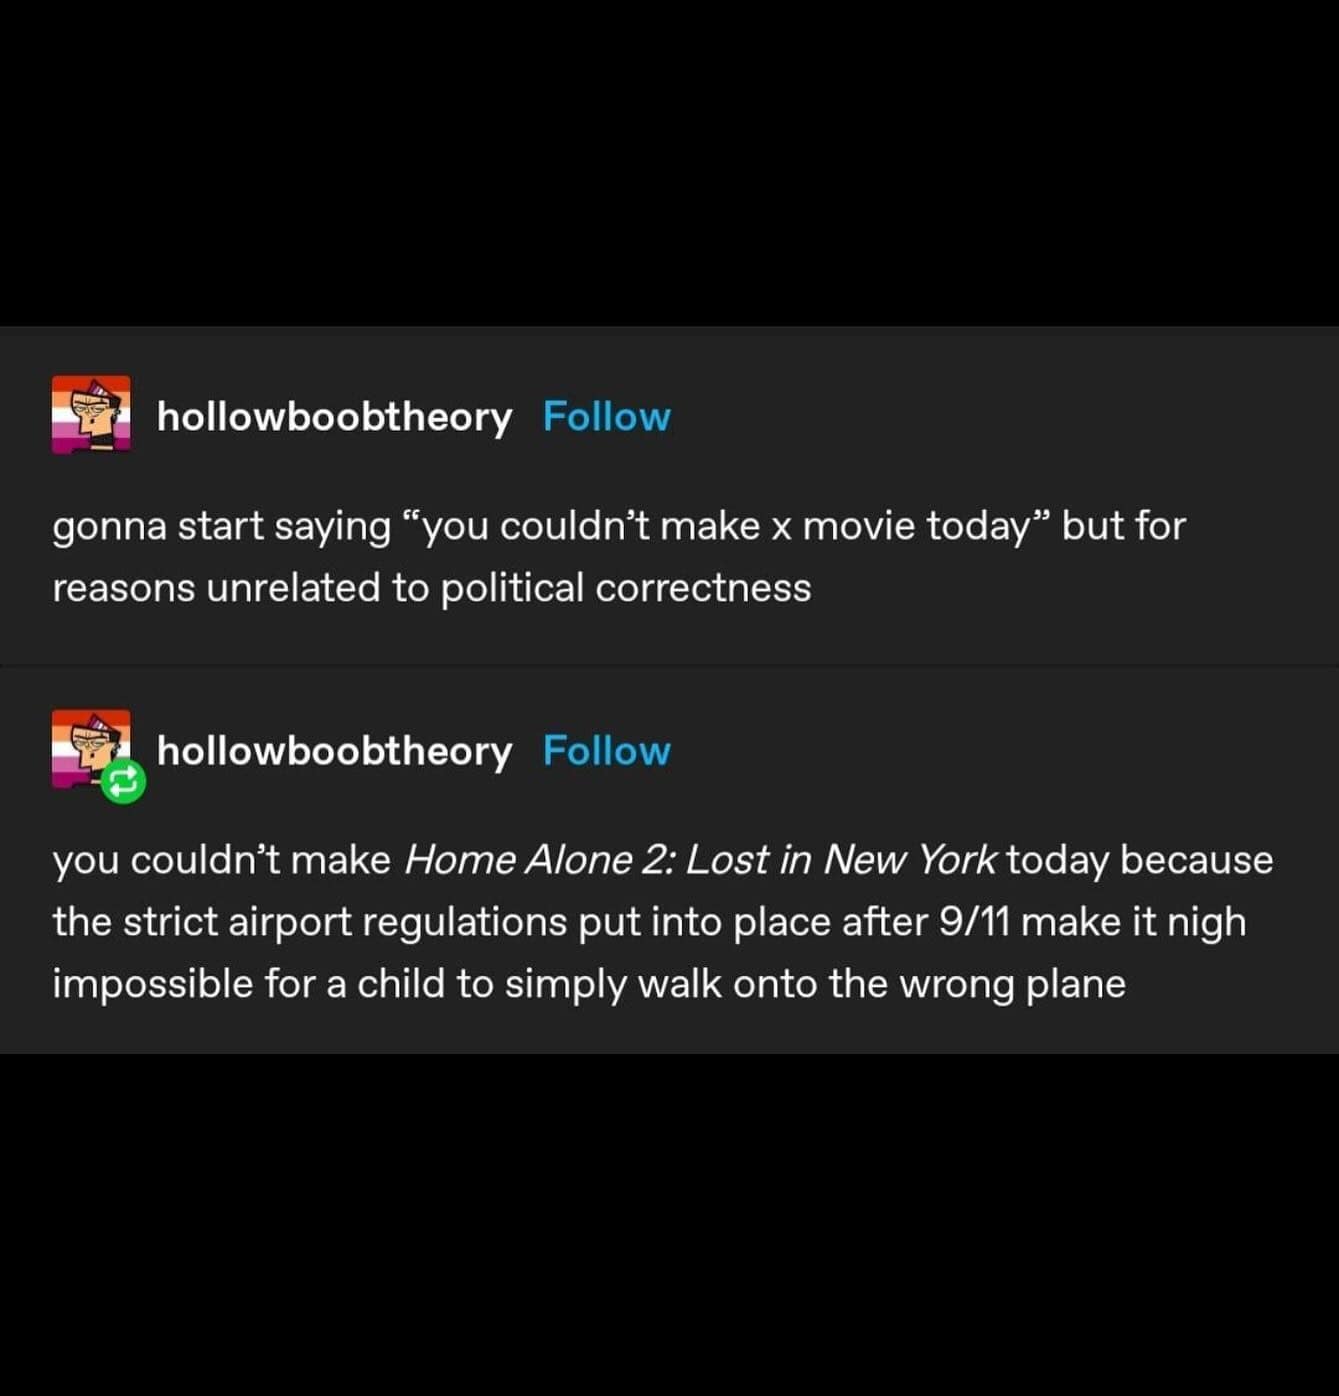Click the empty black area below the posts
The image size is (1339, 1396).
669,1220
